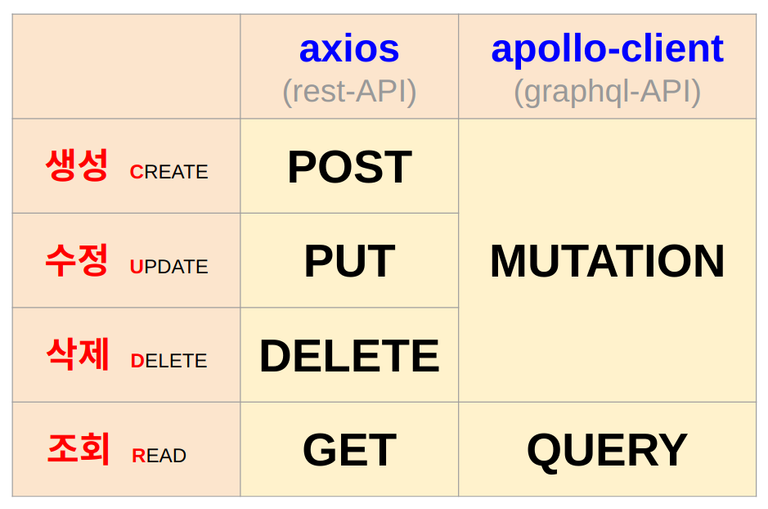
Task: Select the (graphql-API) subtitle text
Action: click(x=607, y=92)
